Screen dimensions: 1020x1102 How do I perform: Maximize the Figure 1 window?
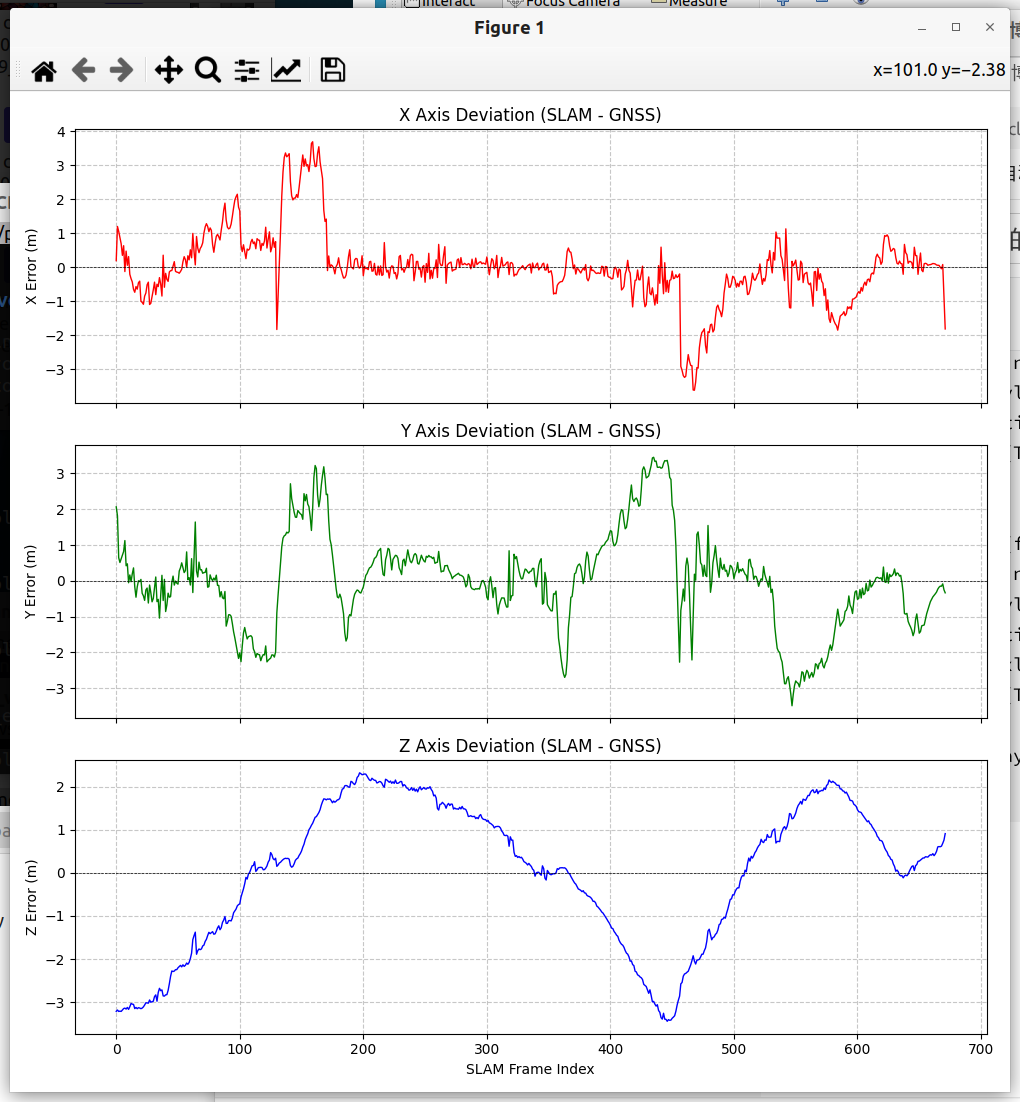(x=955, y=27)
